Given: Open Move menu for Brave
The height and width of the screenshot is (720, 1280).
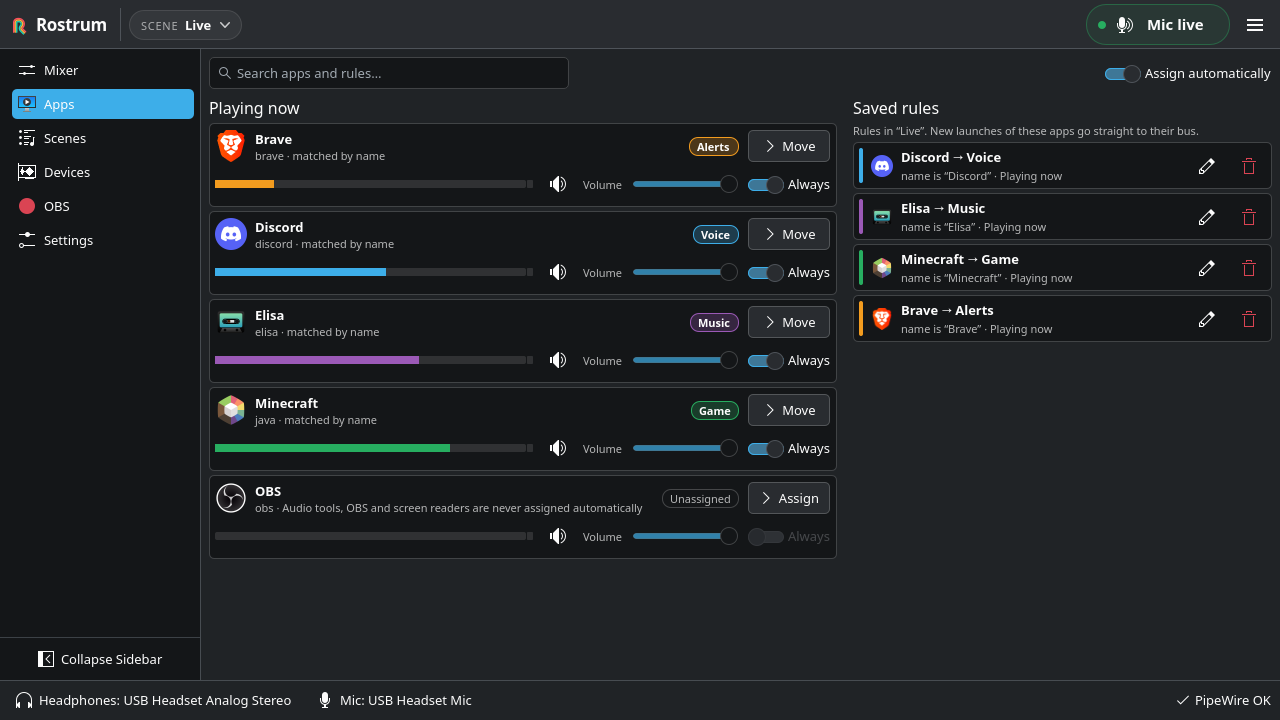Looking at the screenshot, I should tap(789, 146).
